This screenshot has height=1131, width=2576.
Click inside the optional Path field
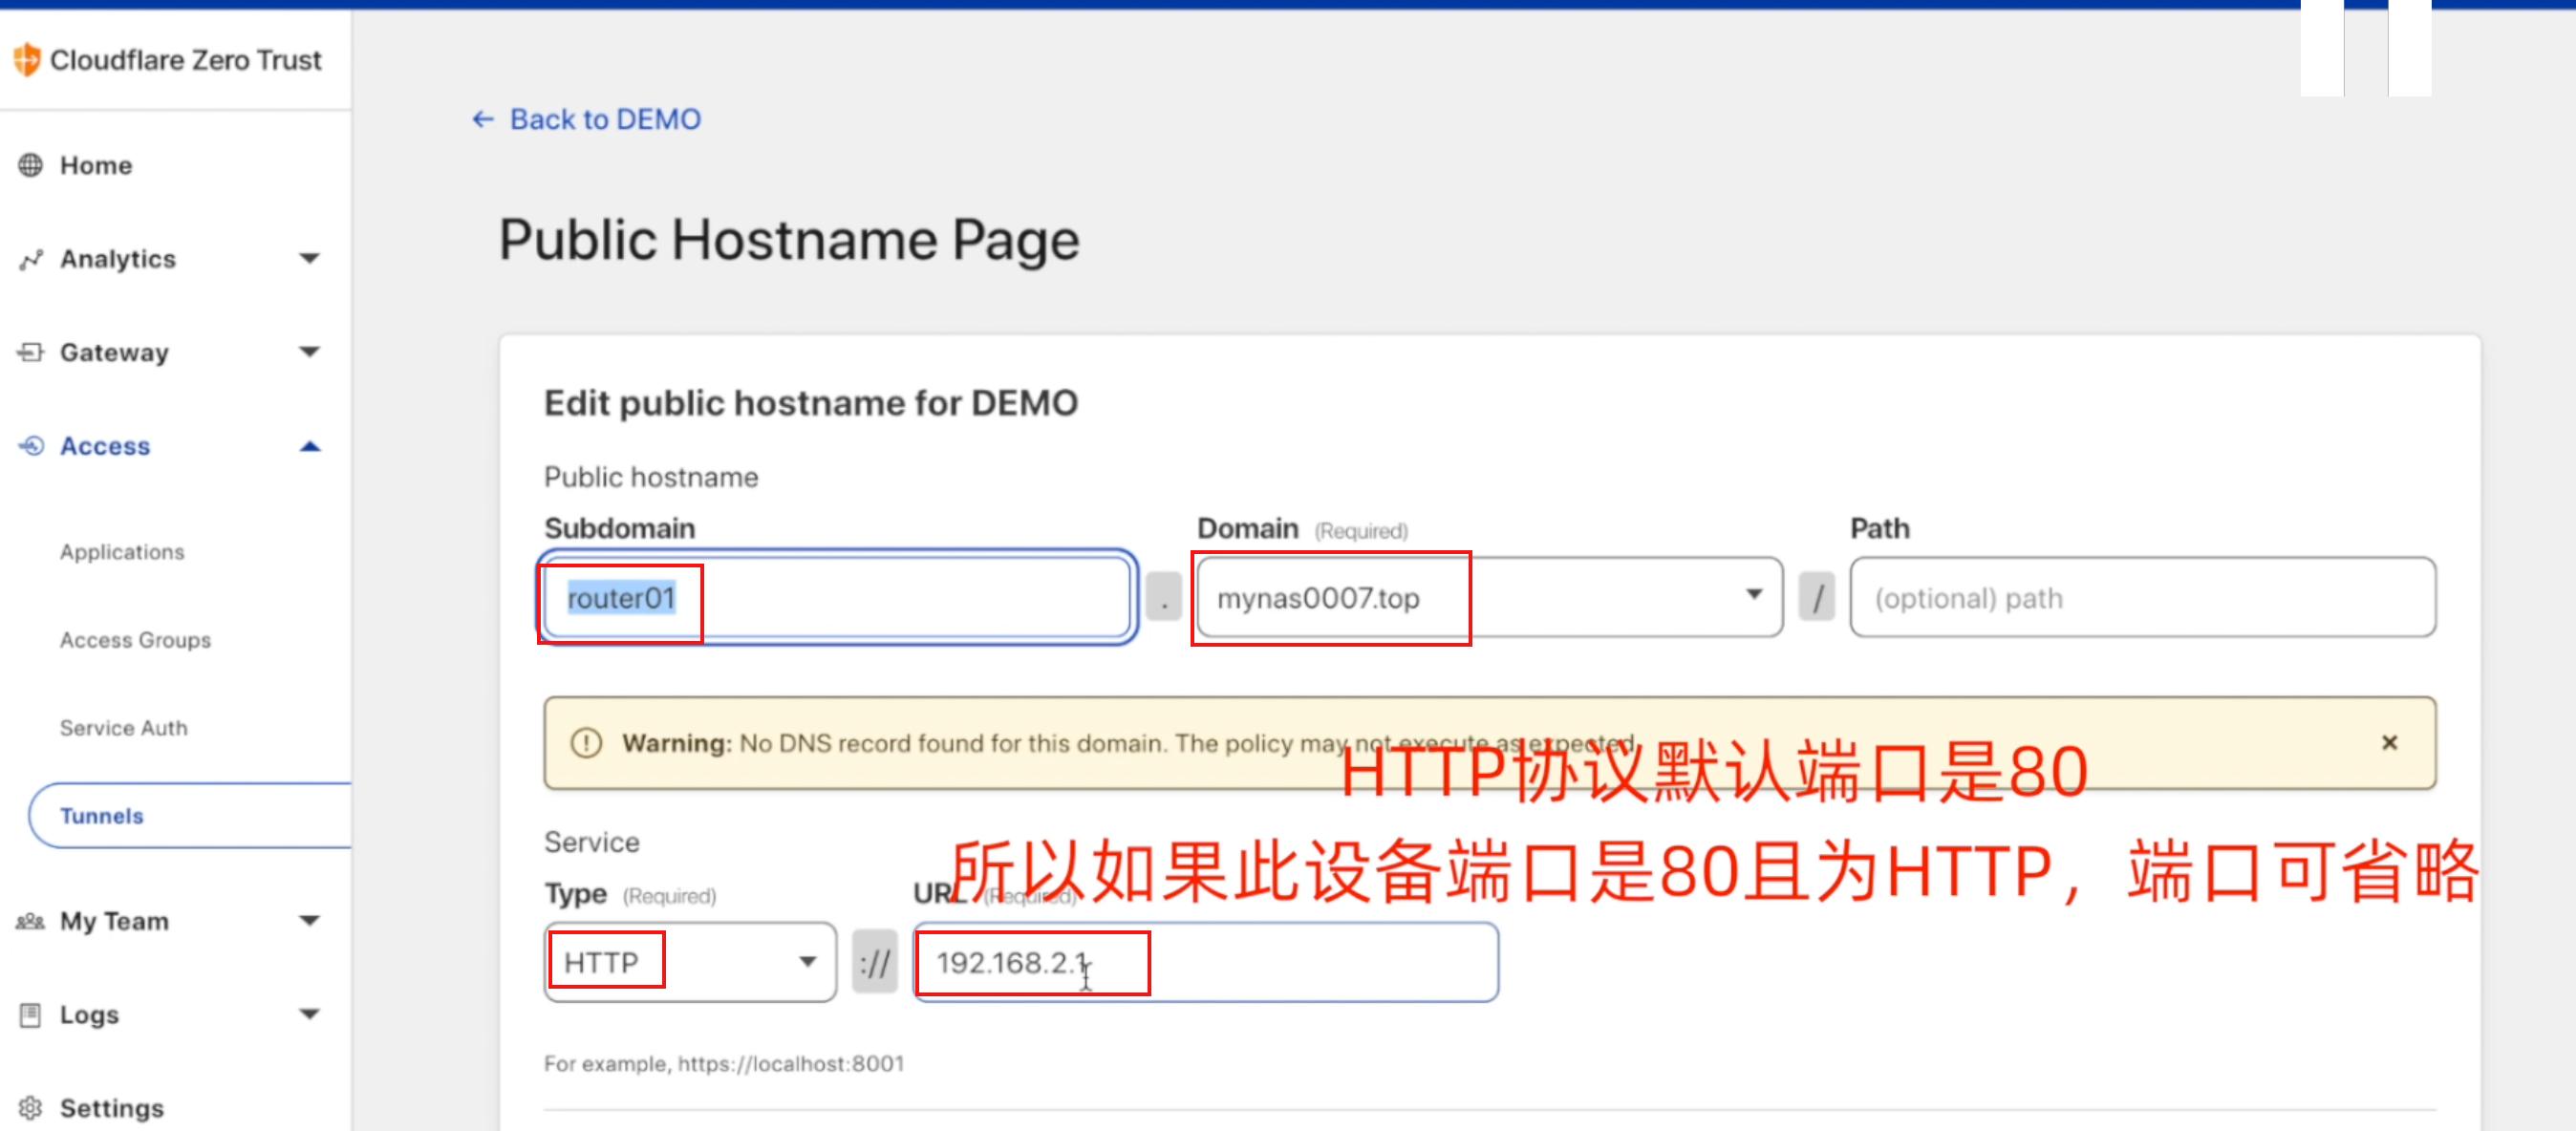(x=2140, y=597)
